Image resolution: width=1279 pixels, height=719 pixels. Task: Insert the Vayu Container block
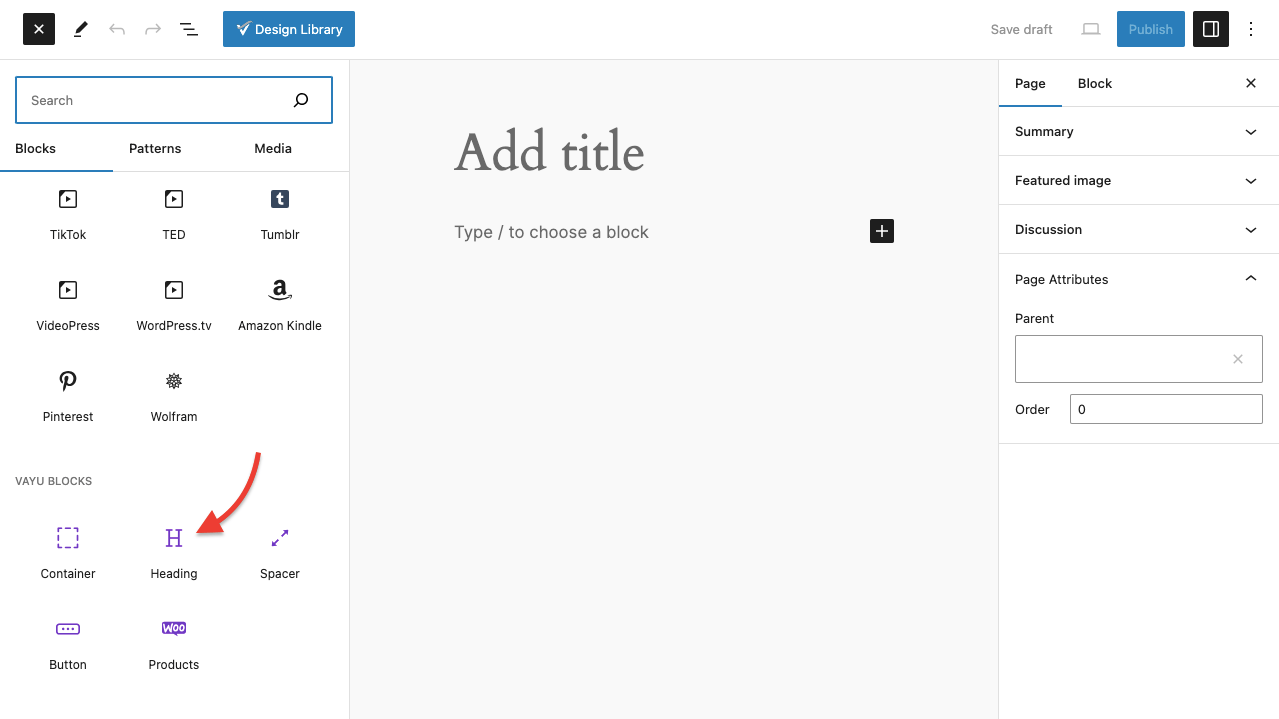coord(68,551)
